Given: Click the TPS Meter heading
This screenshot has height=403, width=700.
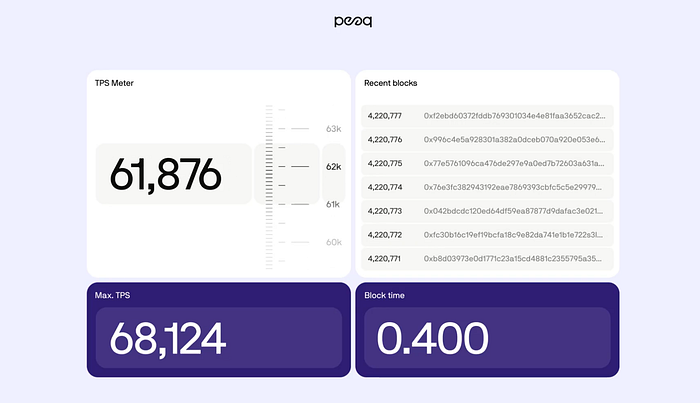Looking at the screenshot, I should coord(114,83).
